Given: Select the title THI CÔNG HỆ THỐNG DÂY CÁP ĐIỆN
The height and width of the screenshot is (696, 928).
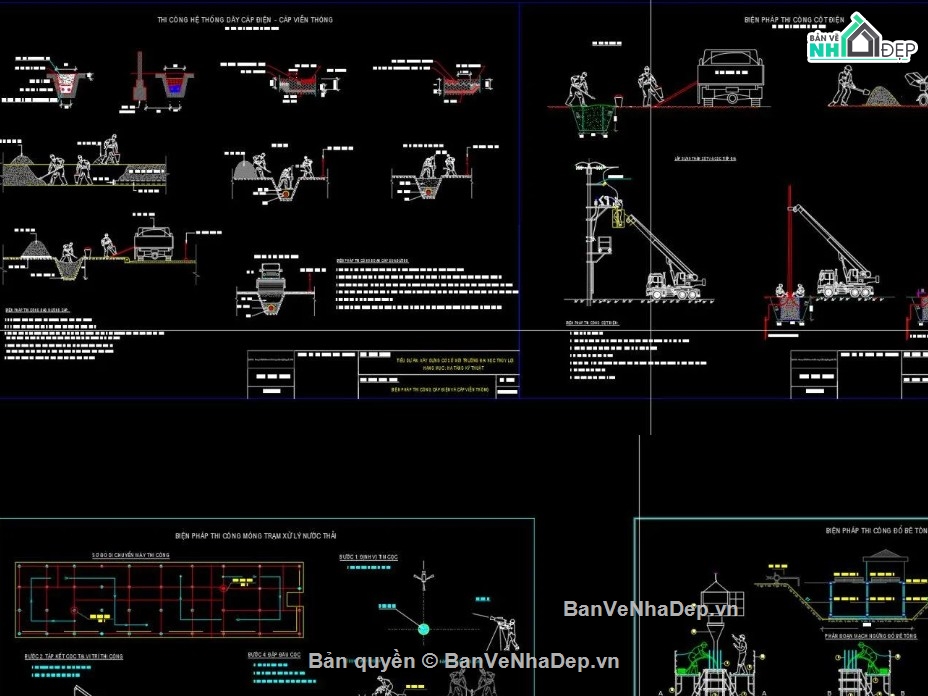Looking at the screenshot, I should point(244,20).
